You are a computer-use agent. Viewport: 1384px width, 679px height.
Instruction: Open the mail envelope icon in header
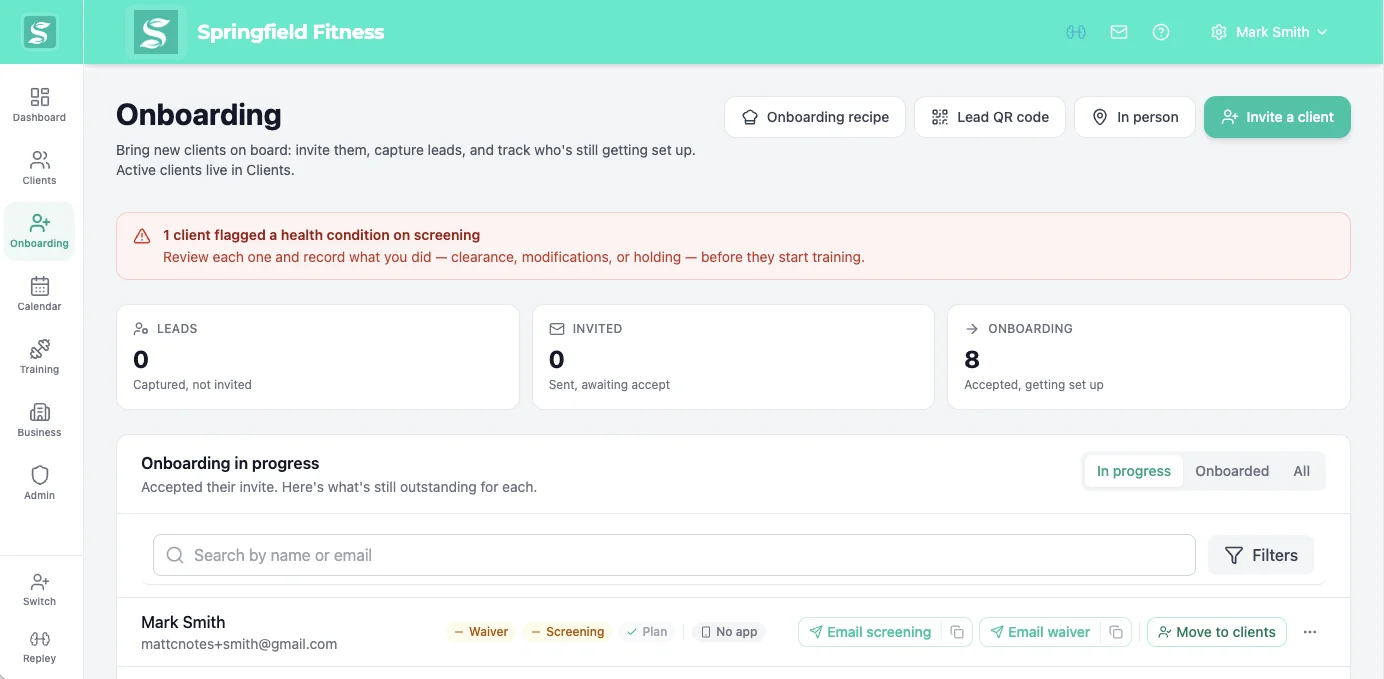(x=1119, y=32)
